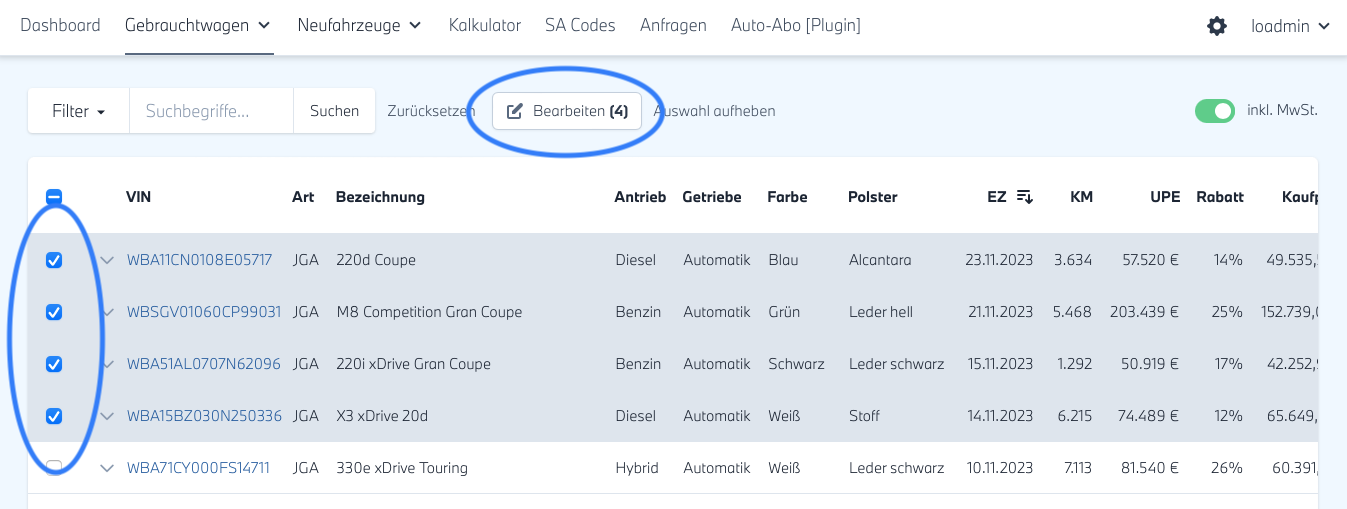Screen dimensions: 1347x509
Task: Open the loadmin user menu
Action: point(1290,26)
